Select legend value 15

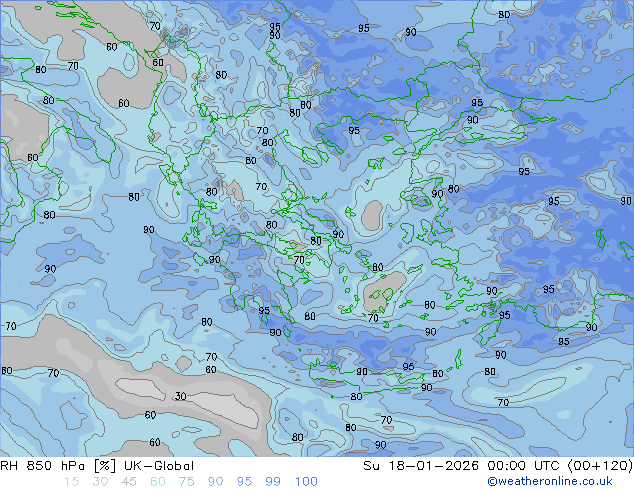(72, 482)
